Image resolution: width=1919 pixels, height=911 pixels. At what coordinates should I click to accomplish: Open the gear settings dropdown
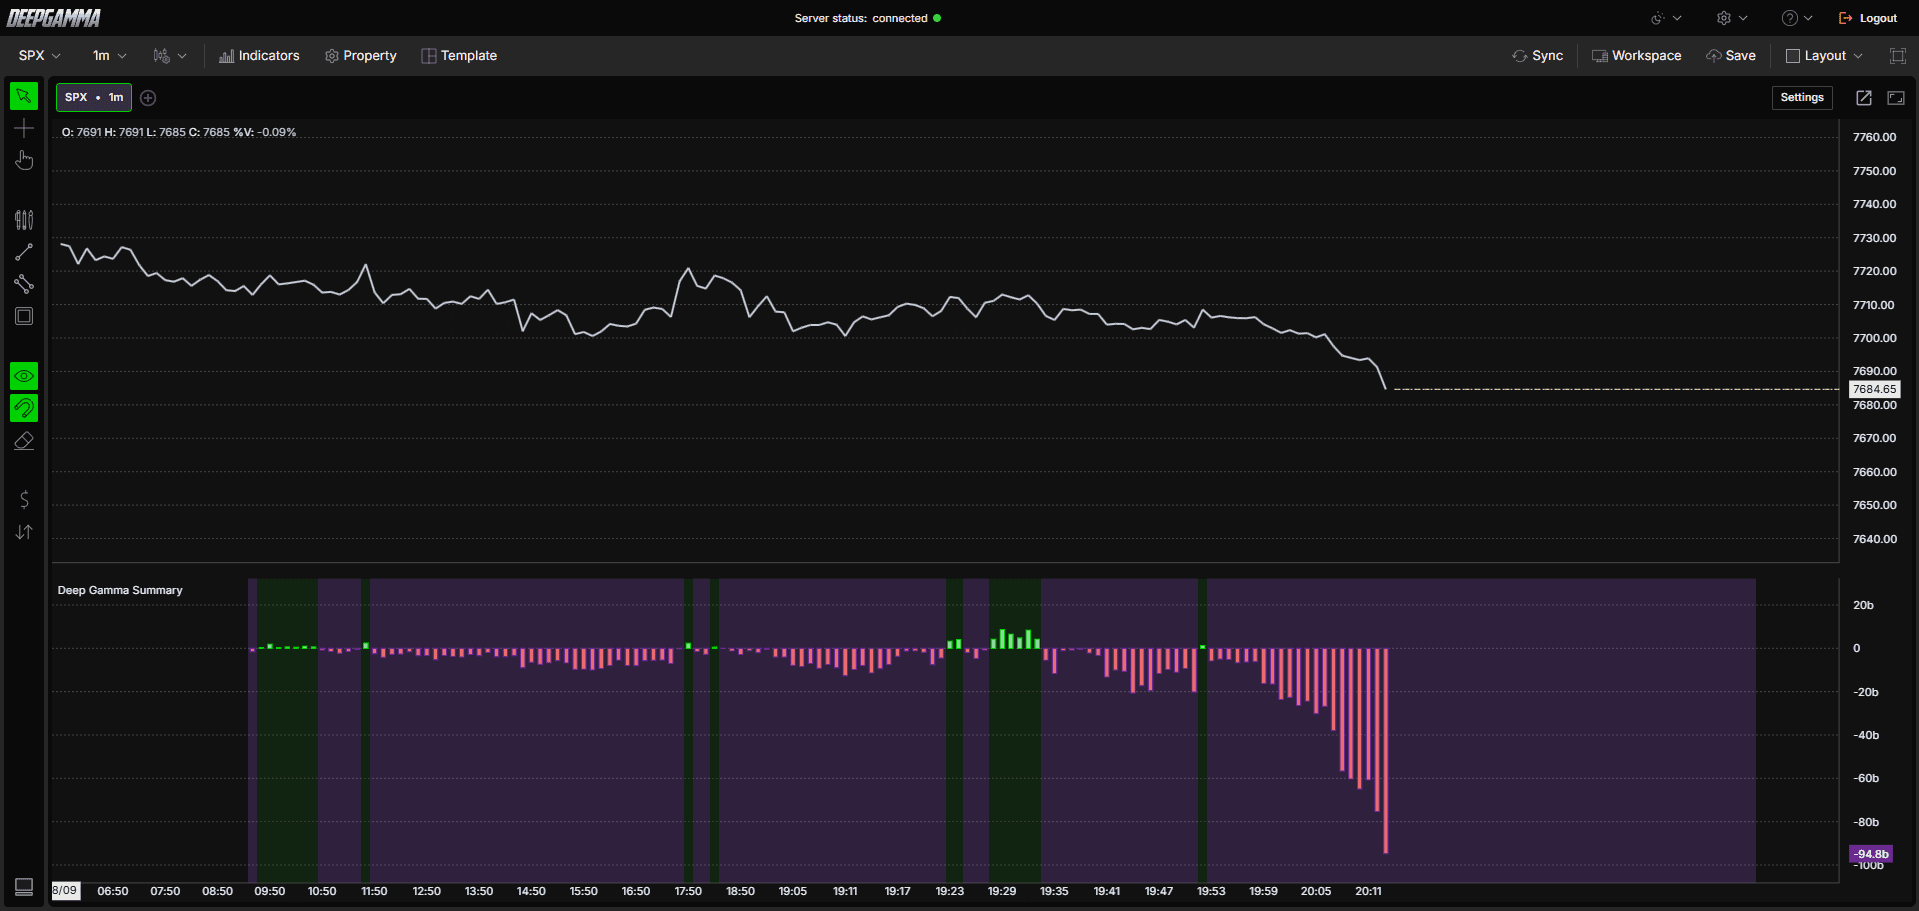tap(1732, 18)
